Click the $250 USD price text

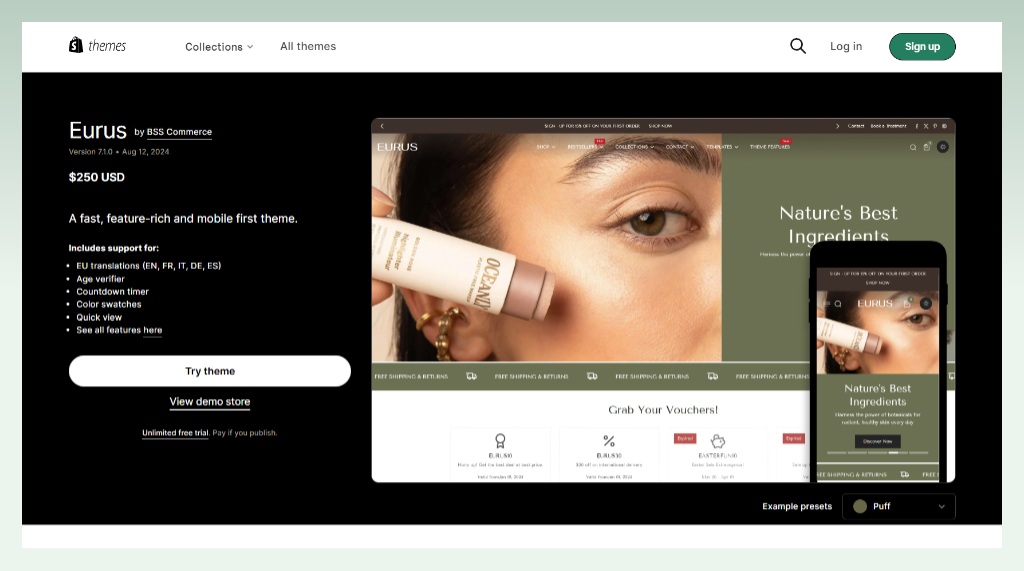point(97,177)
